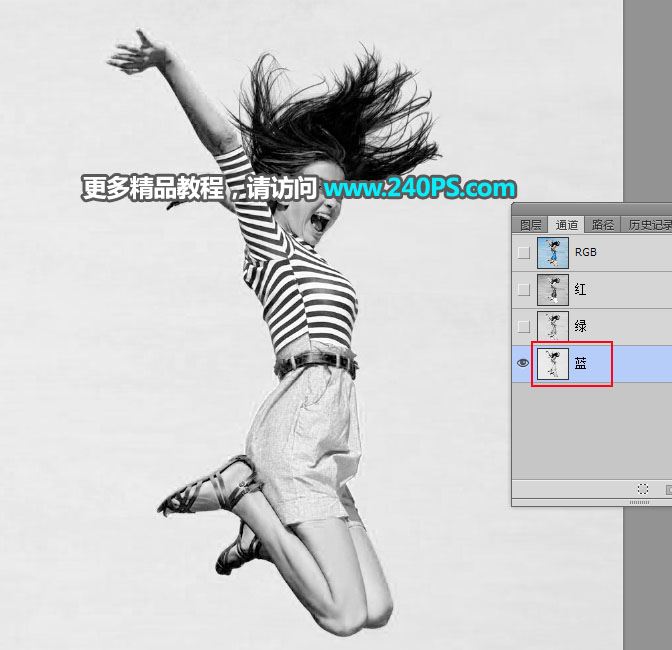This screenshot has width=672, height=650.
Task: Enable visibility of the 绿 (Green) channel
Action: 523,326
